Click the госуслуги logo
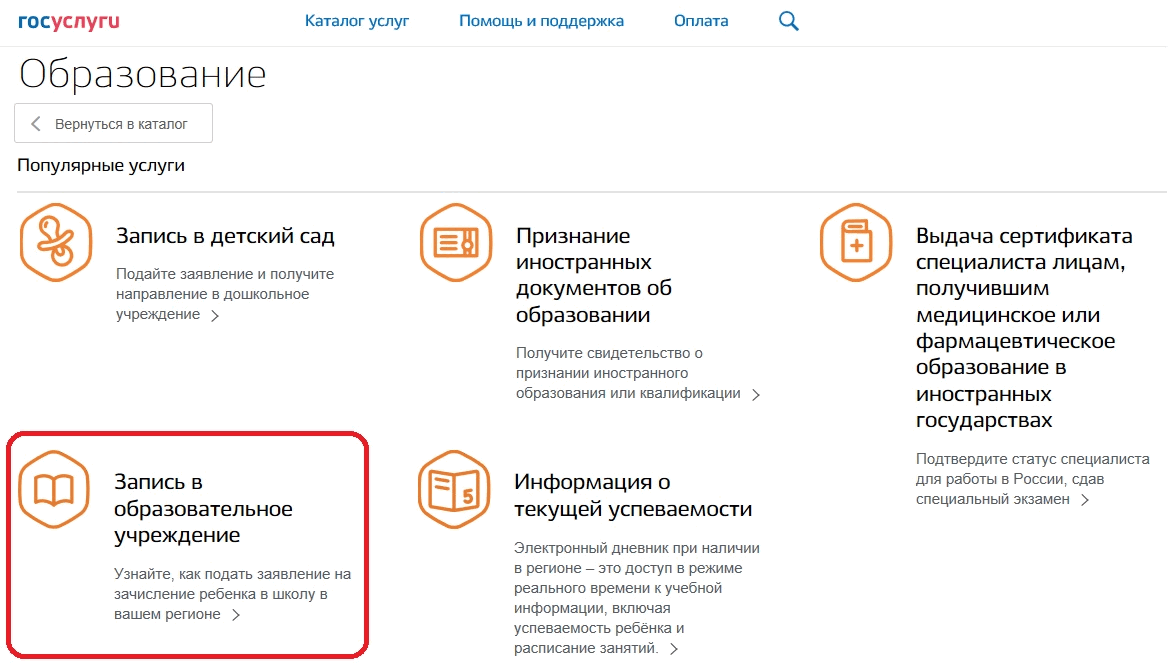 tap(68, 22)
